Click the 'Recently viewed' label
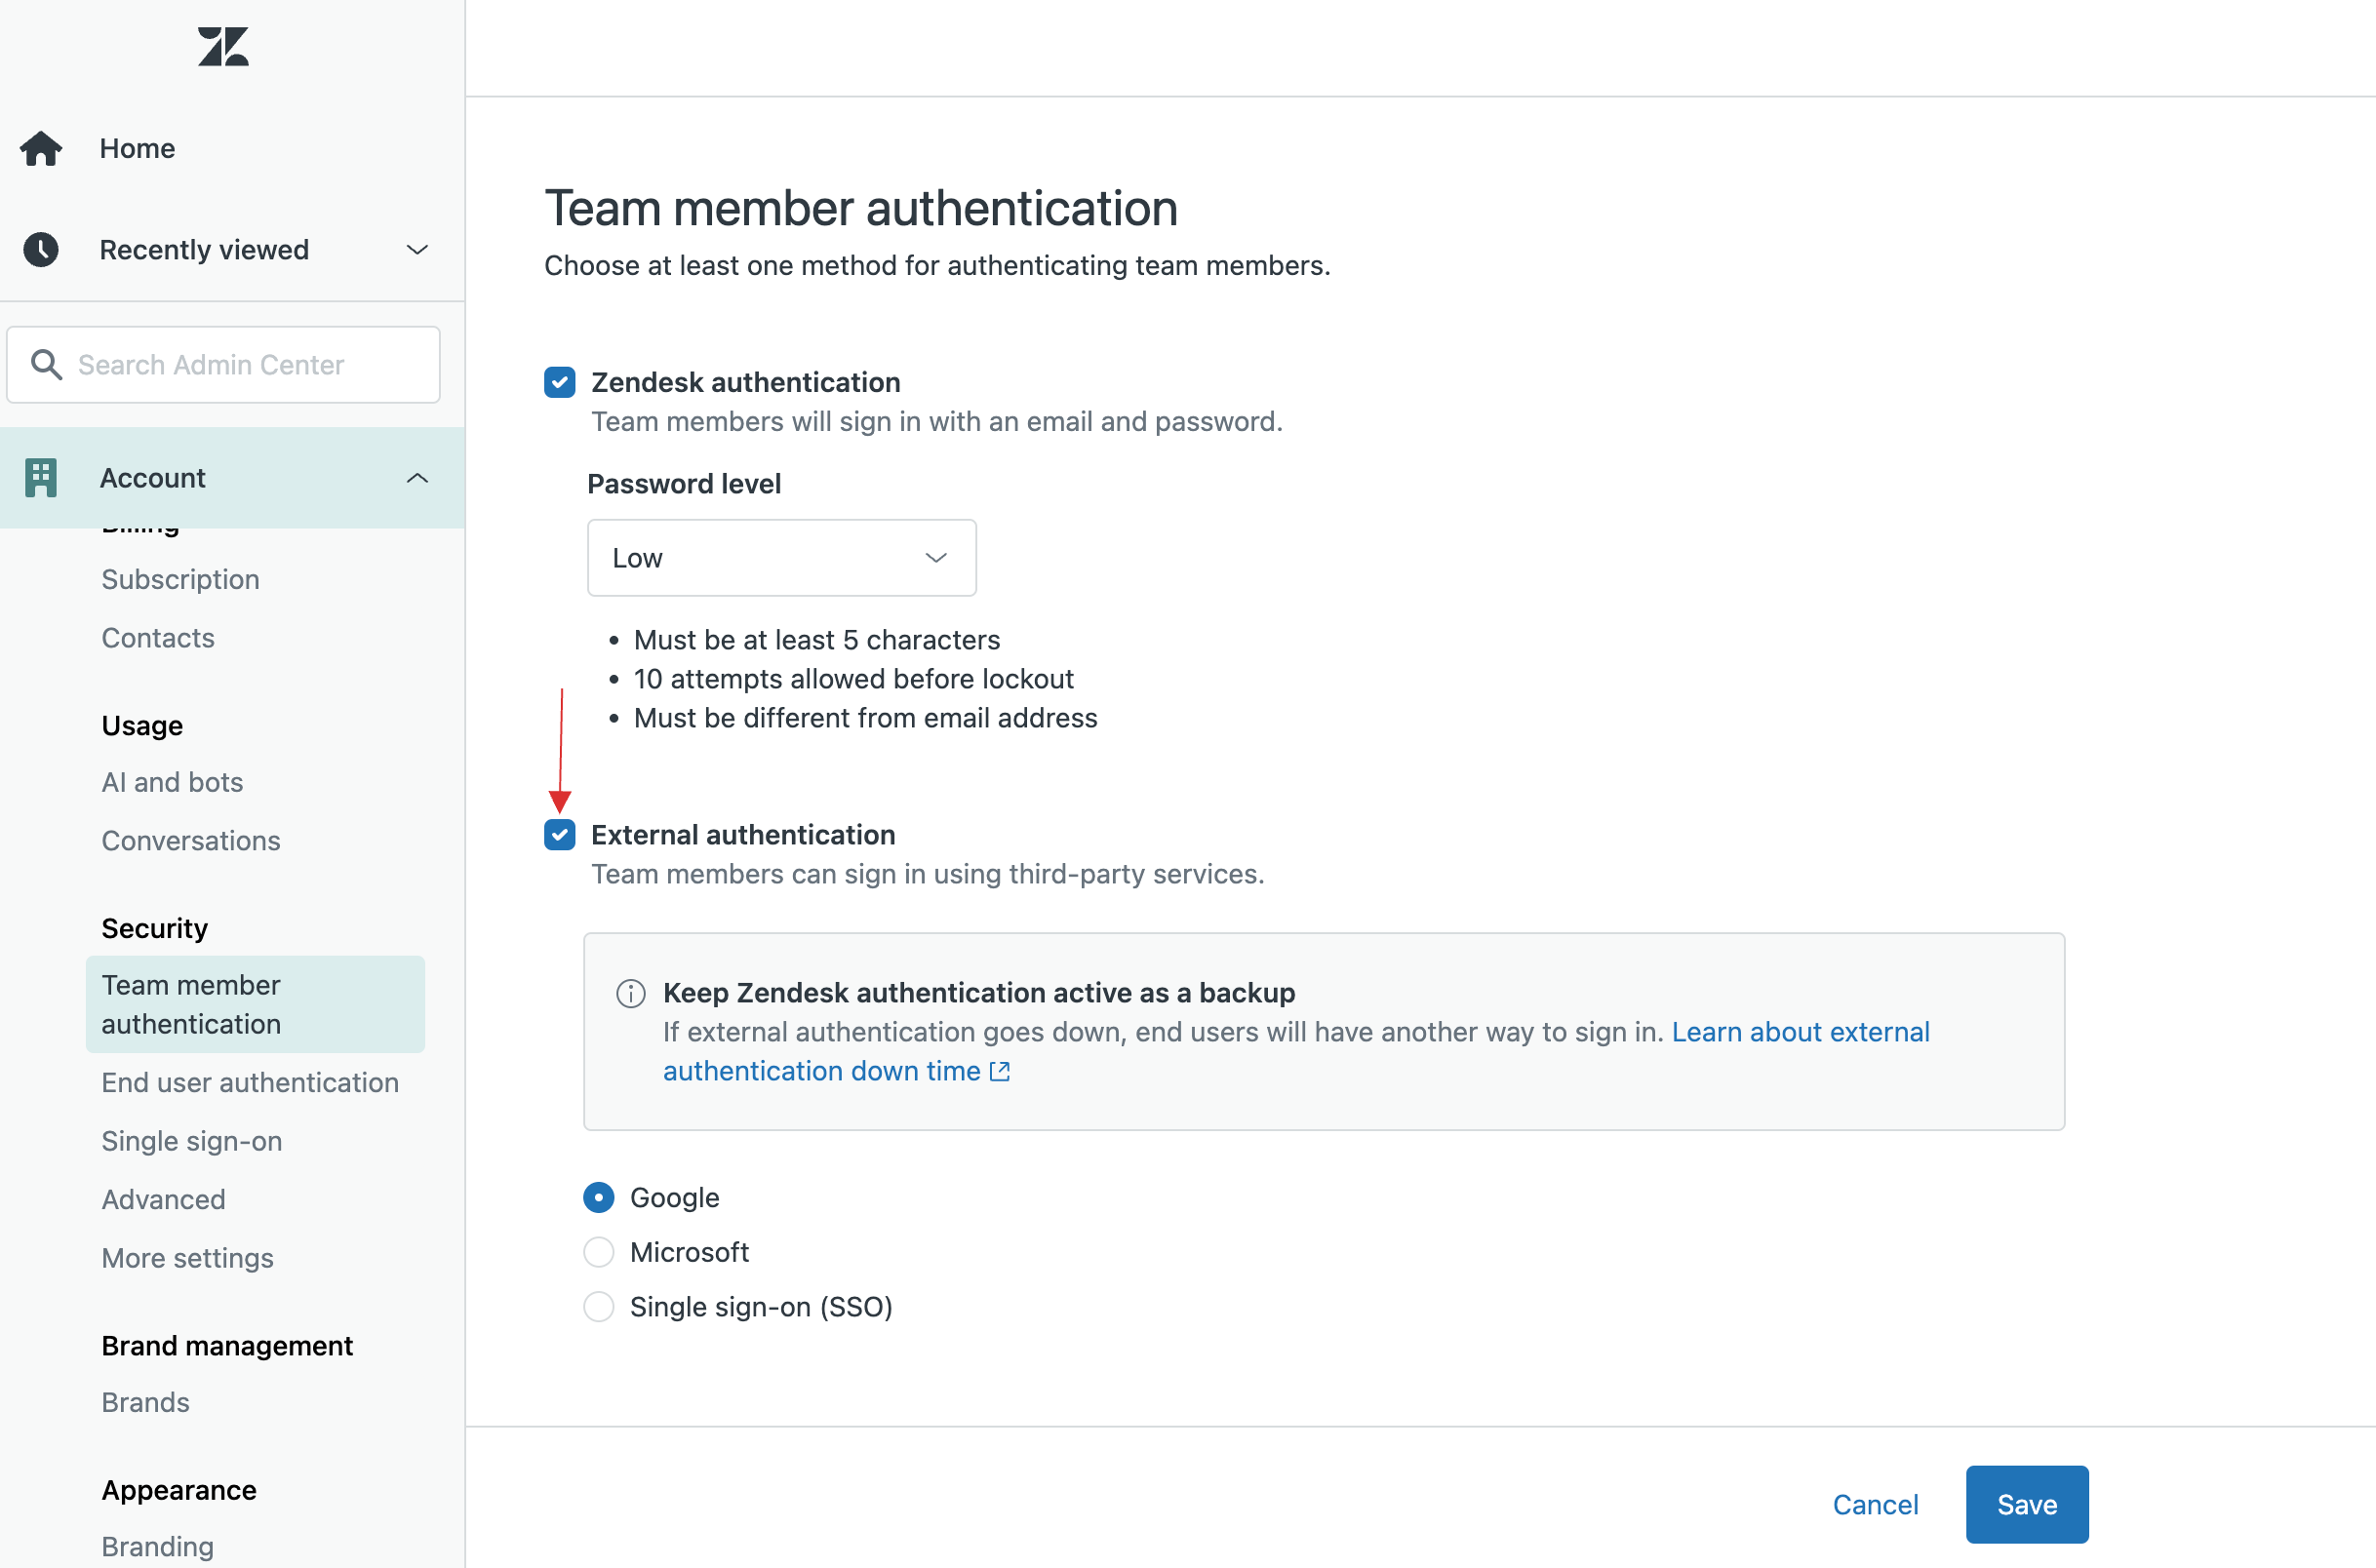This screenshot has height=1568, width=2376. coord(204,249)
